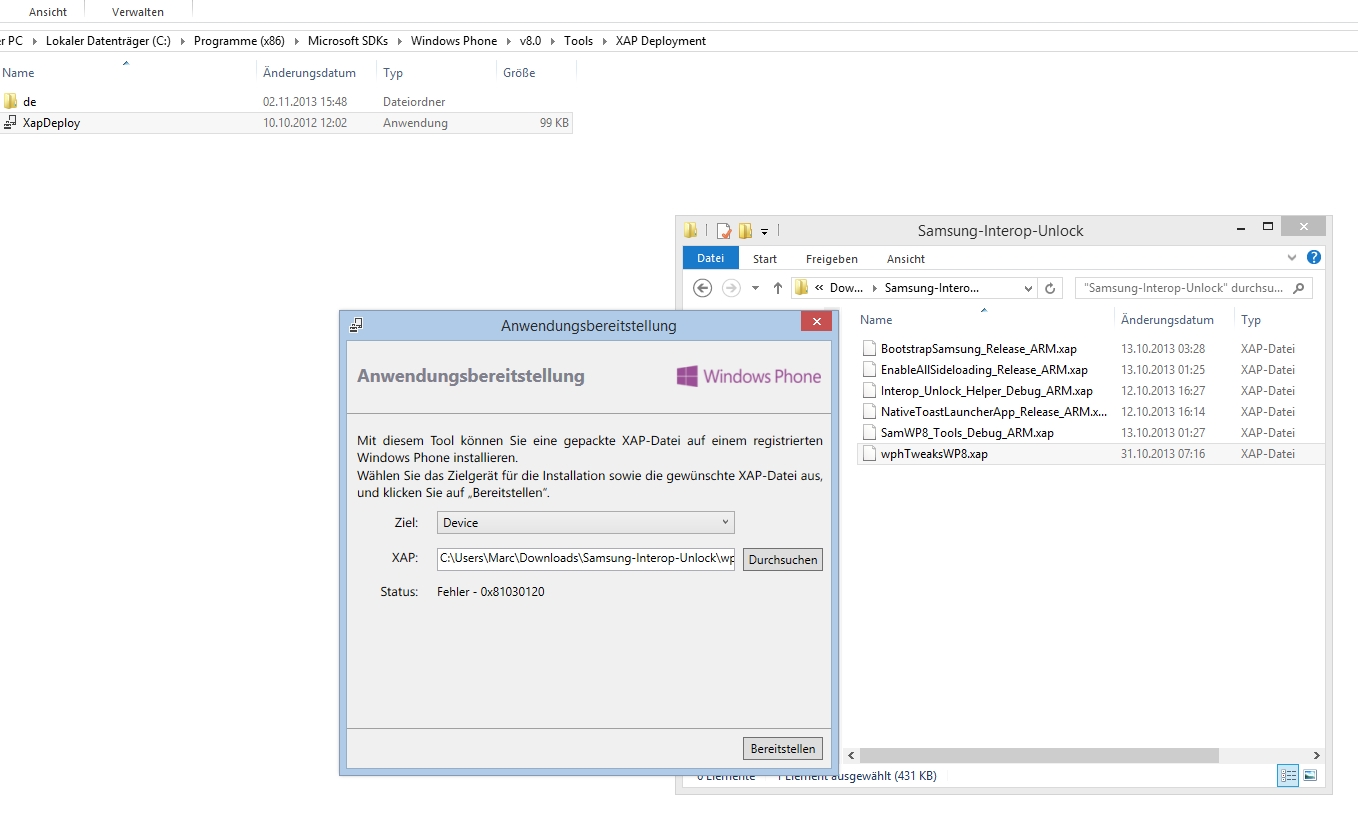Open the quick access toolbar customization arrow

click(x=765, y=231)
